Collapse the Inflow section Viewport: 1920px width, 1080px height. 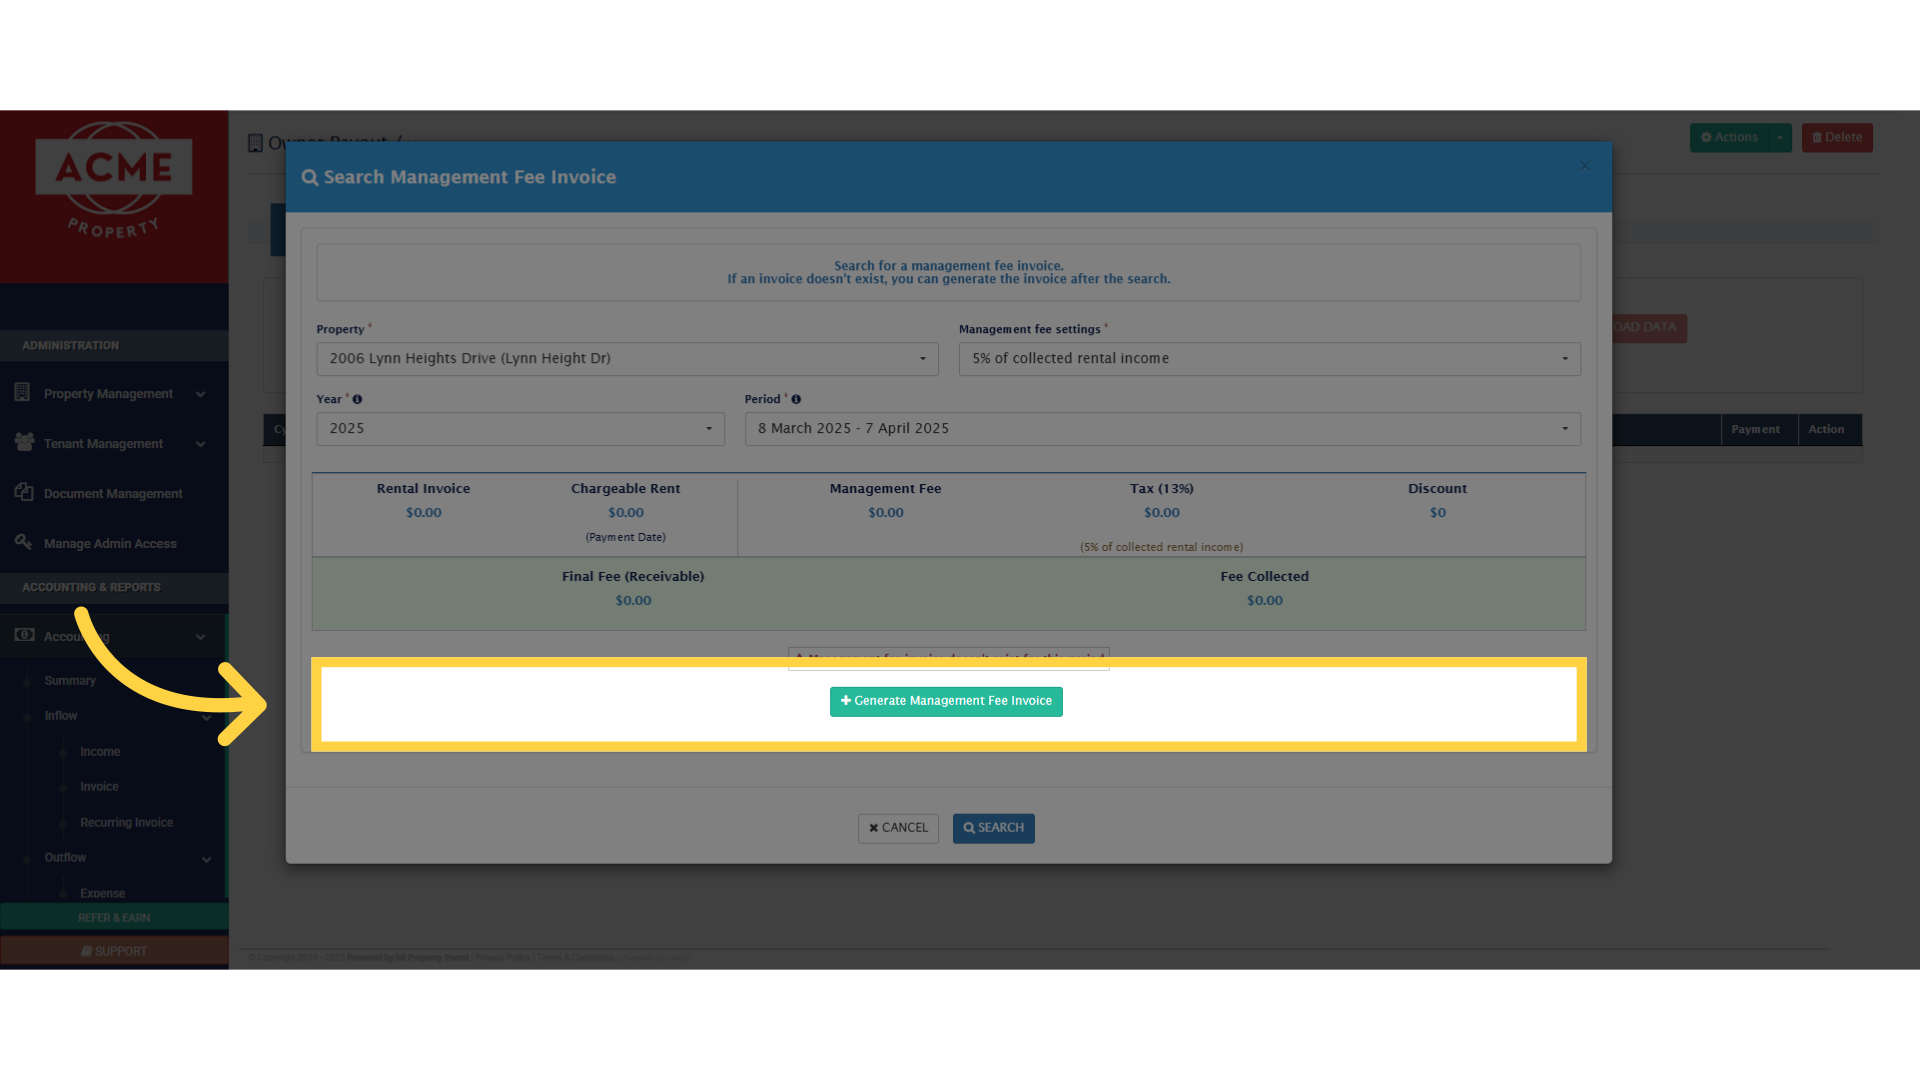tap(206, 717)
